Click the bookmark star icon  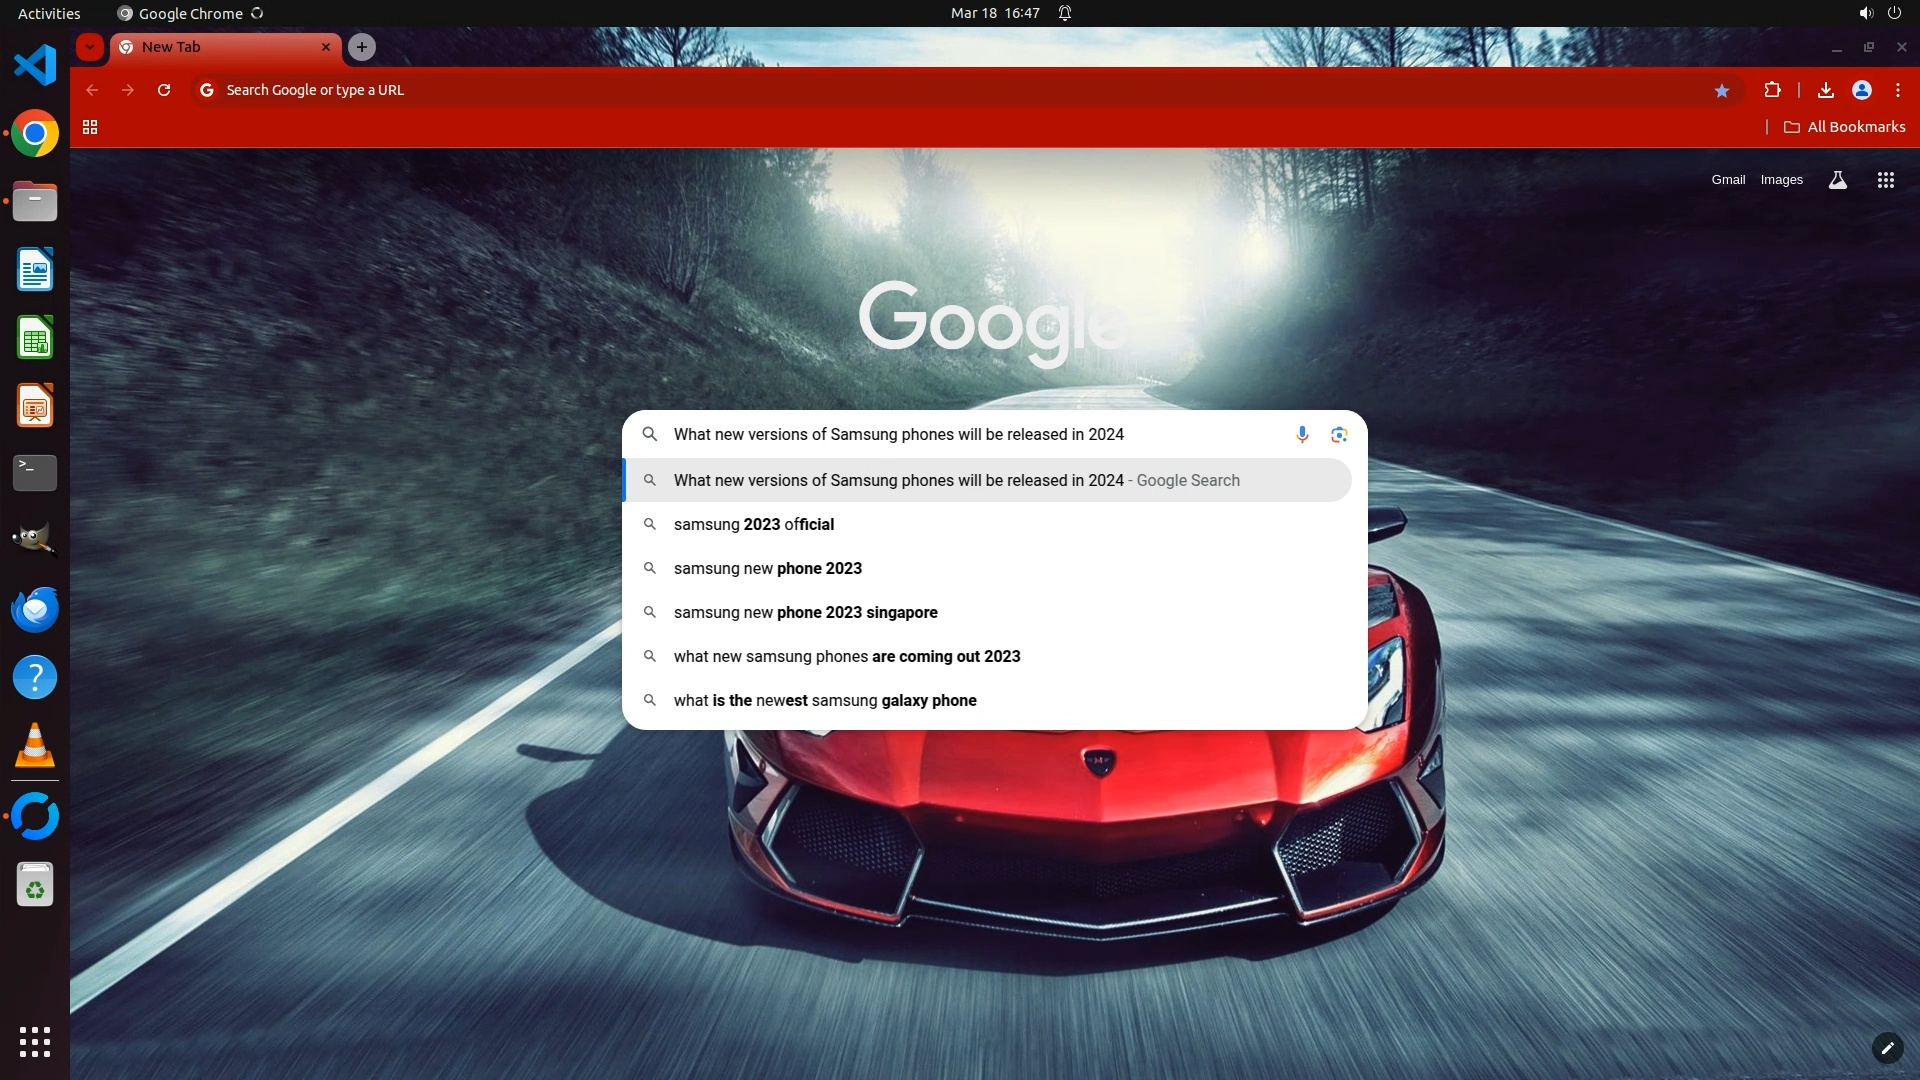[1721, 90]
